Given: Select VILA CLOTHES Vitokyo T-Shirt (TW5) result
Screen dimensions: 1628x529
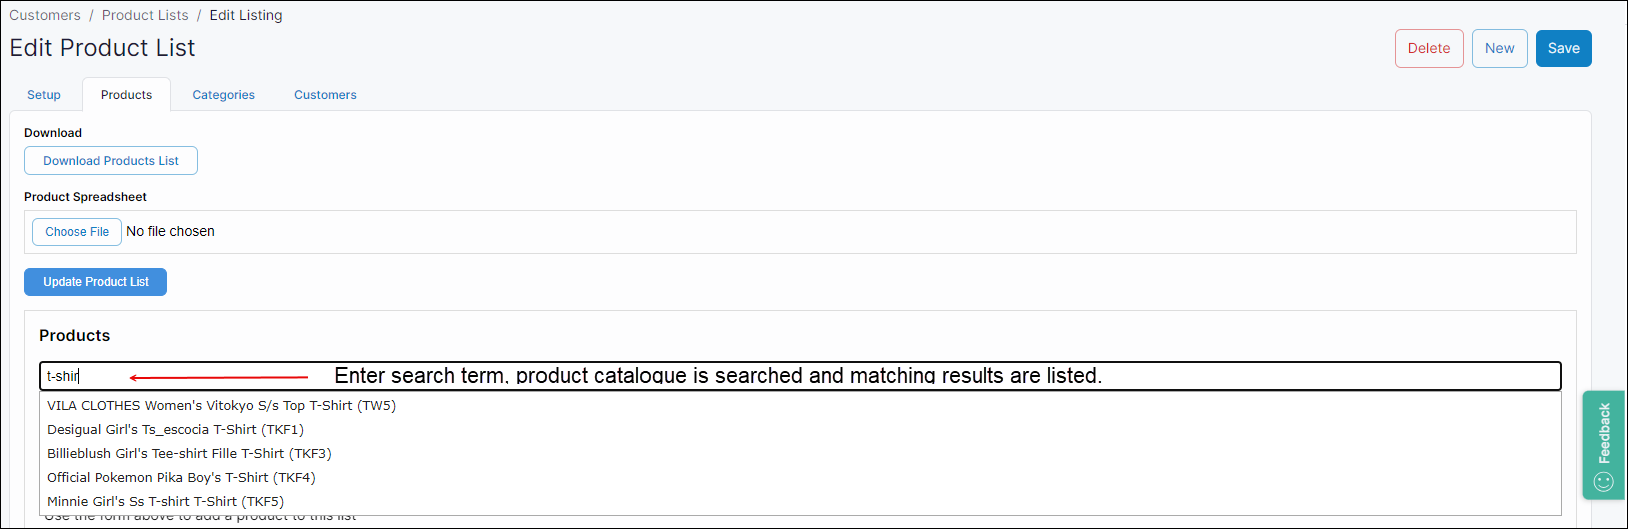Looking at the screenshot, I should click(x=222, y=406).
